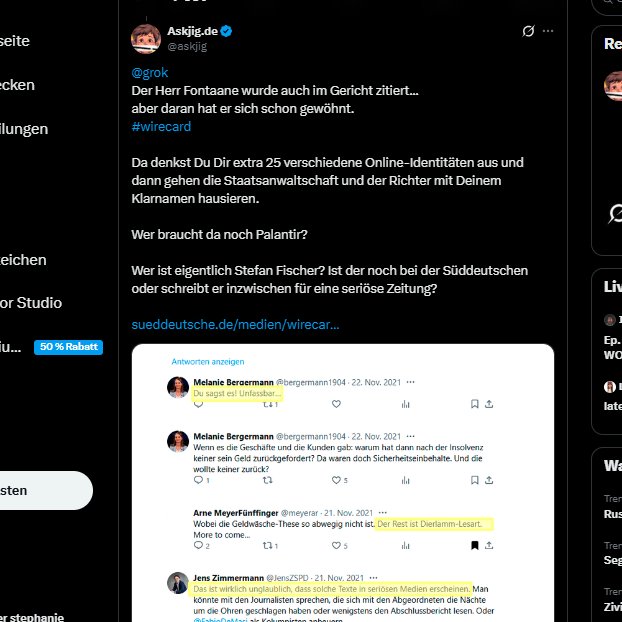Click share icon on first Melanie Bergermann tweet

[x=489, y=404]
